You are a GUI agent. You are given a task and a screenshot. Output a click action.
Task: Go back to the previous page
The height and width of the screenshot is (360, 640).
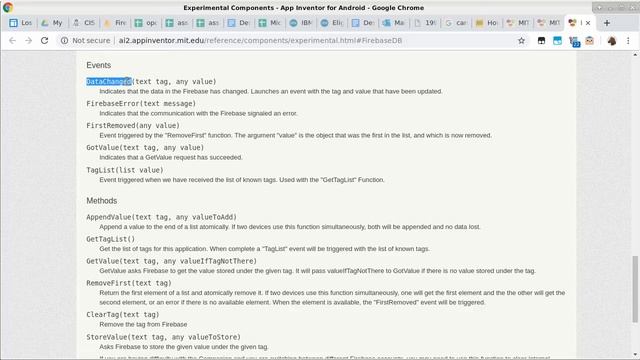pos(12,40)
